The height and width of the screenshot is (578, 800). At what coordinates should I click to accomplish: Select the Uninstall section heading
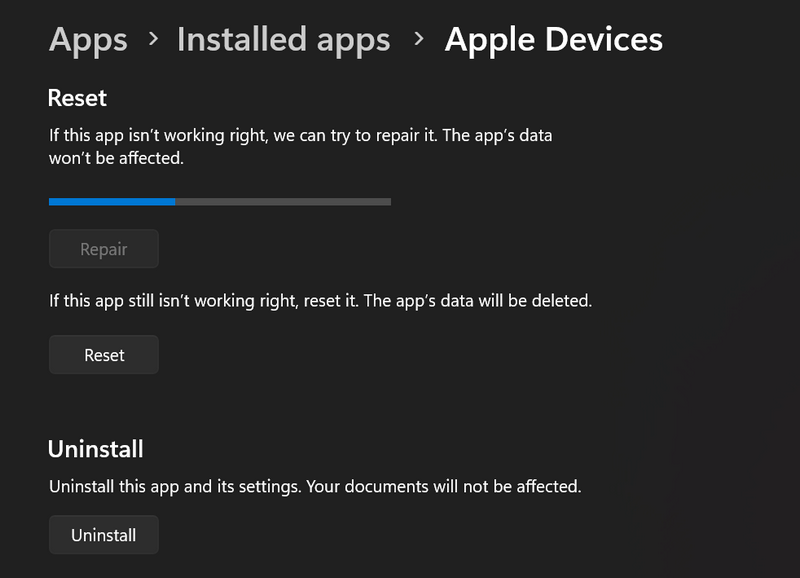pos(96,449)
